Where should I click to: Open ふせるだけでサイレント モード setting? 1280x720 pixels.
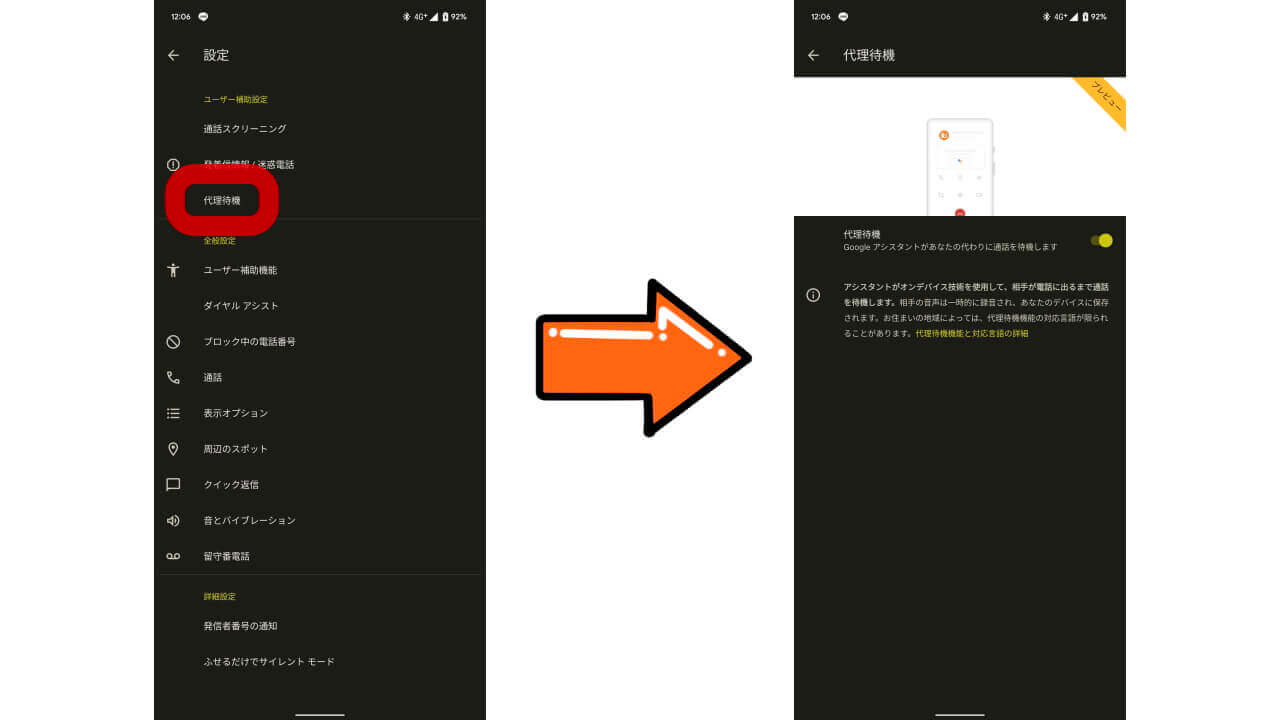pyautogui.click(x=269, y=662)
